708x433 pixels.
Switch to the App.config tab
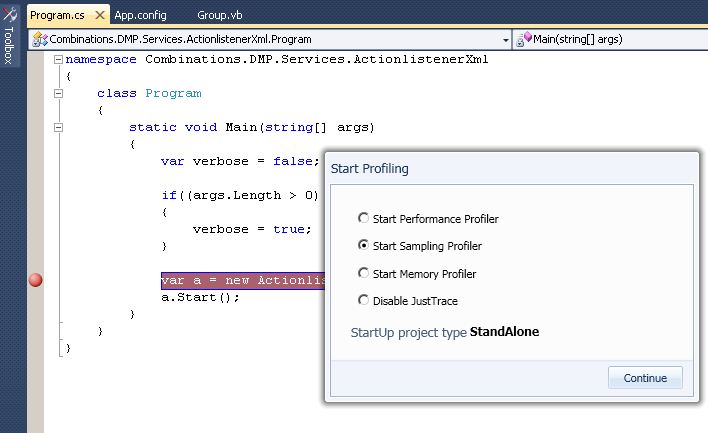point(140,15)
